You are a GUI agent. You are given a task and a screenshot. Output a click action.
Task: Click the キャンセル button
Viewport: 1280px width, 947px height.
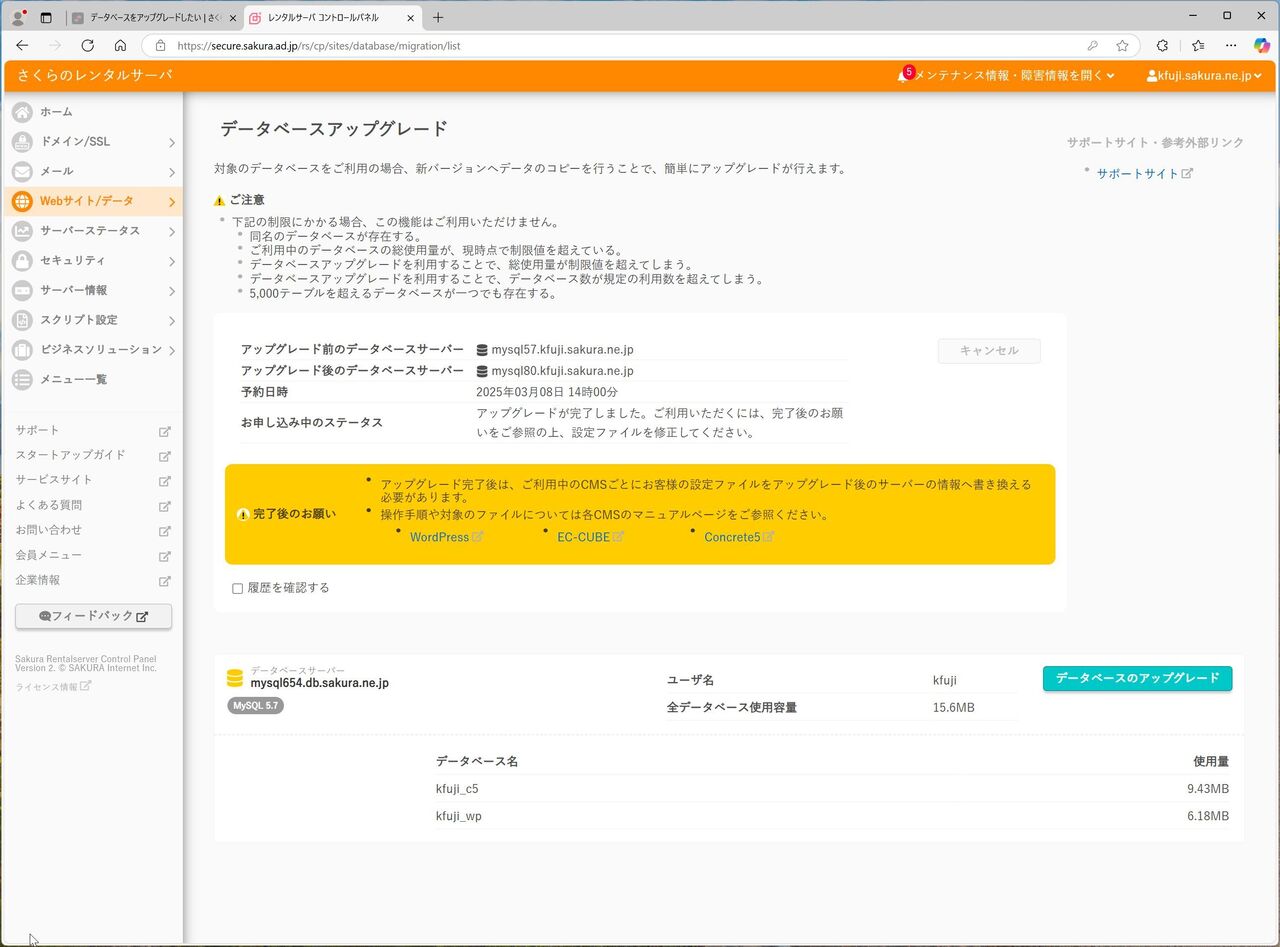coord(989,351)
